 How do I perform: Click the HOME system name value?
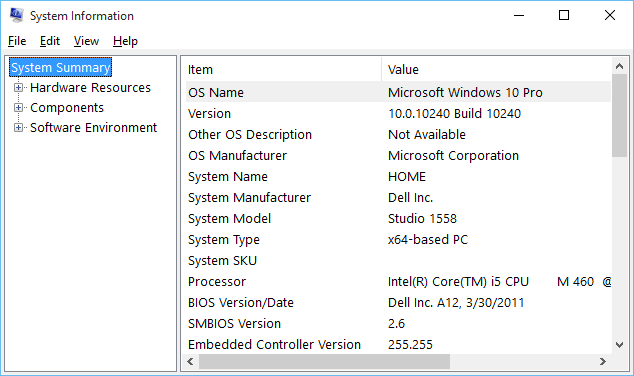[x=407, y=177]
